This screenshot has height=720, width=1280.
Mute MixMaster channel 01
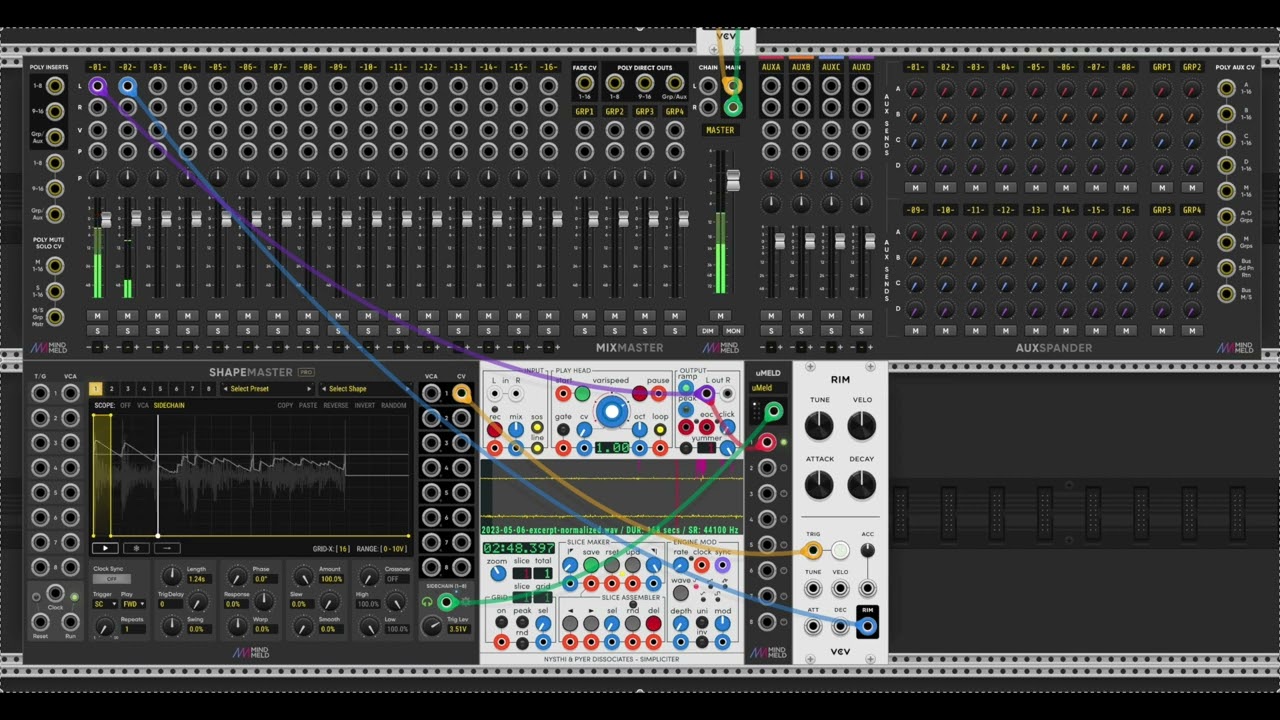point(97,316)
